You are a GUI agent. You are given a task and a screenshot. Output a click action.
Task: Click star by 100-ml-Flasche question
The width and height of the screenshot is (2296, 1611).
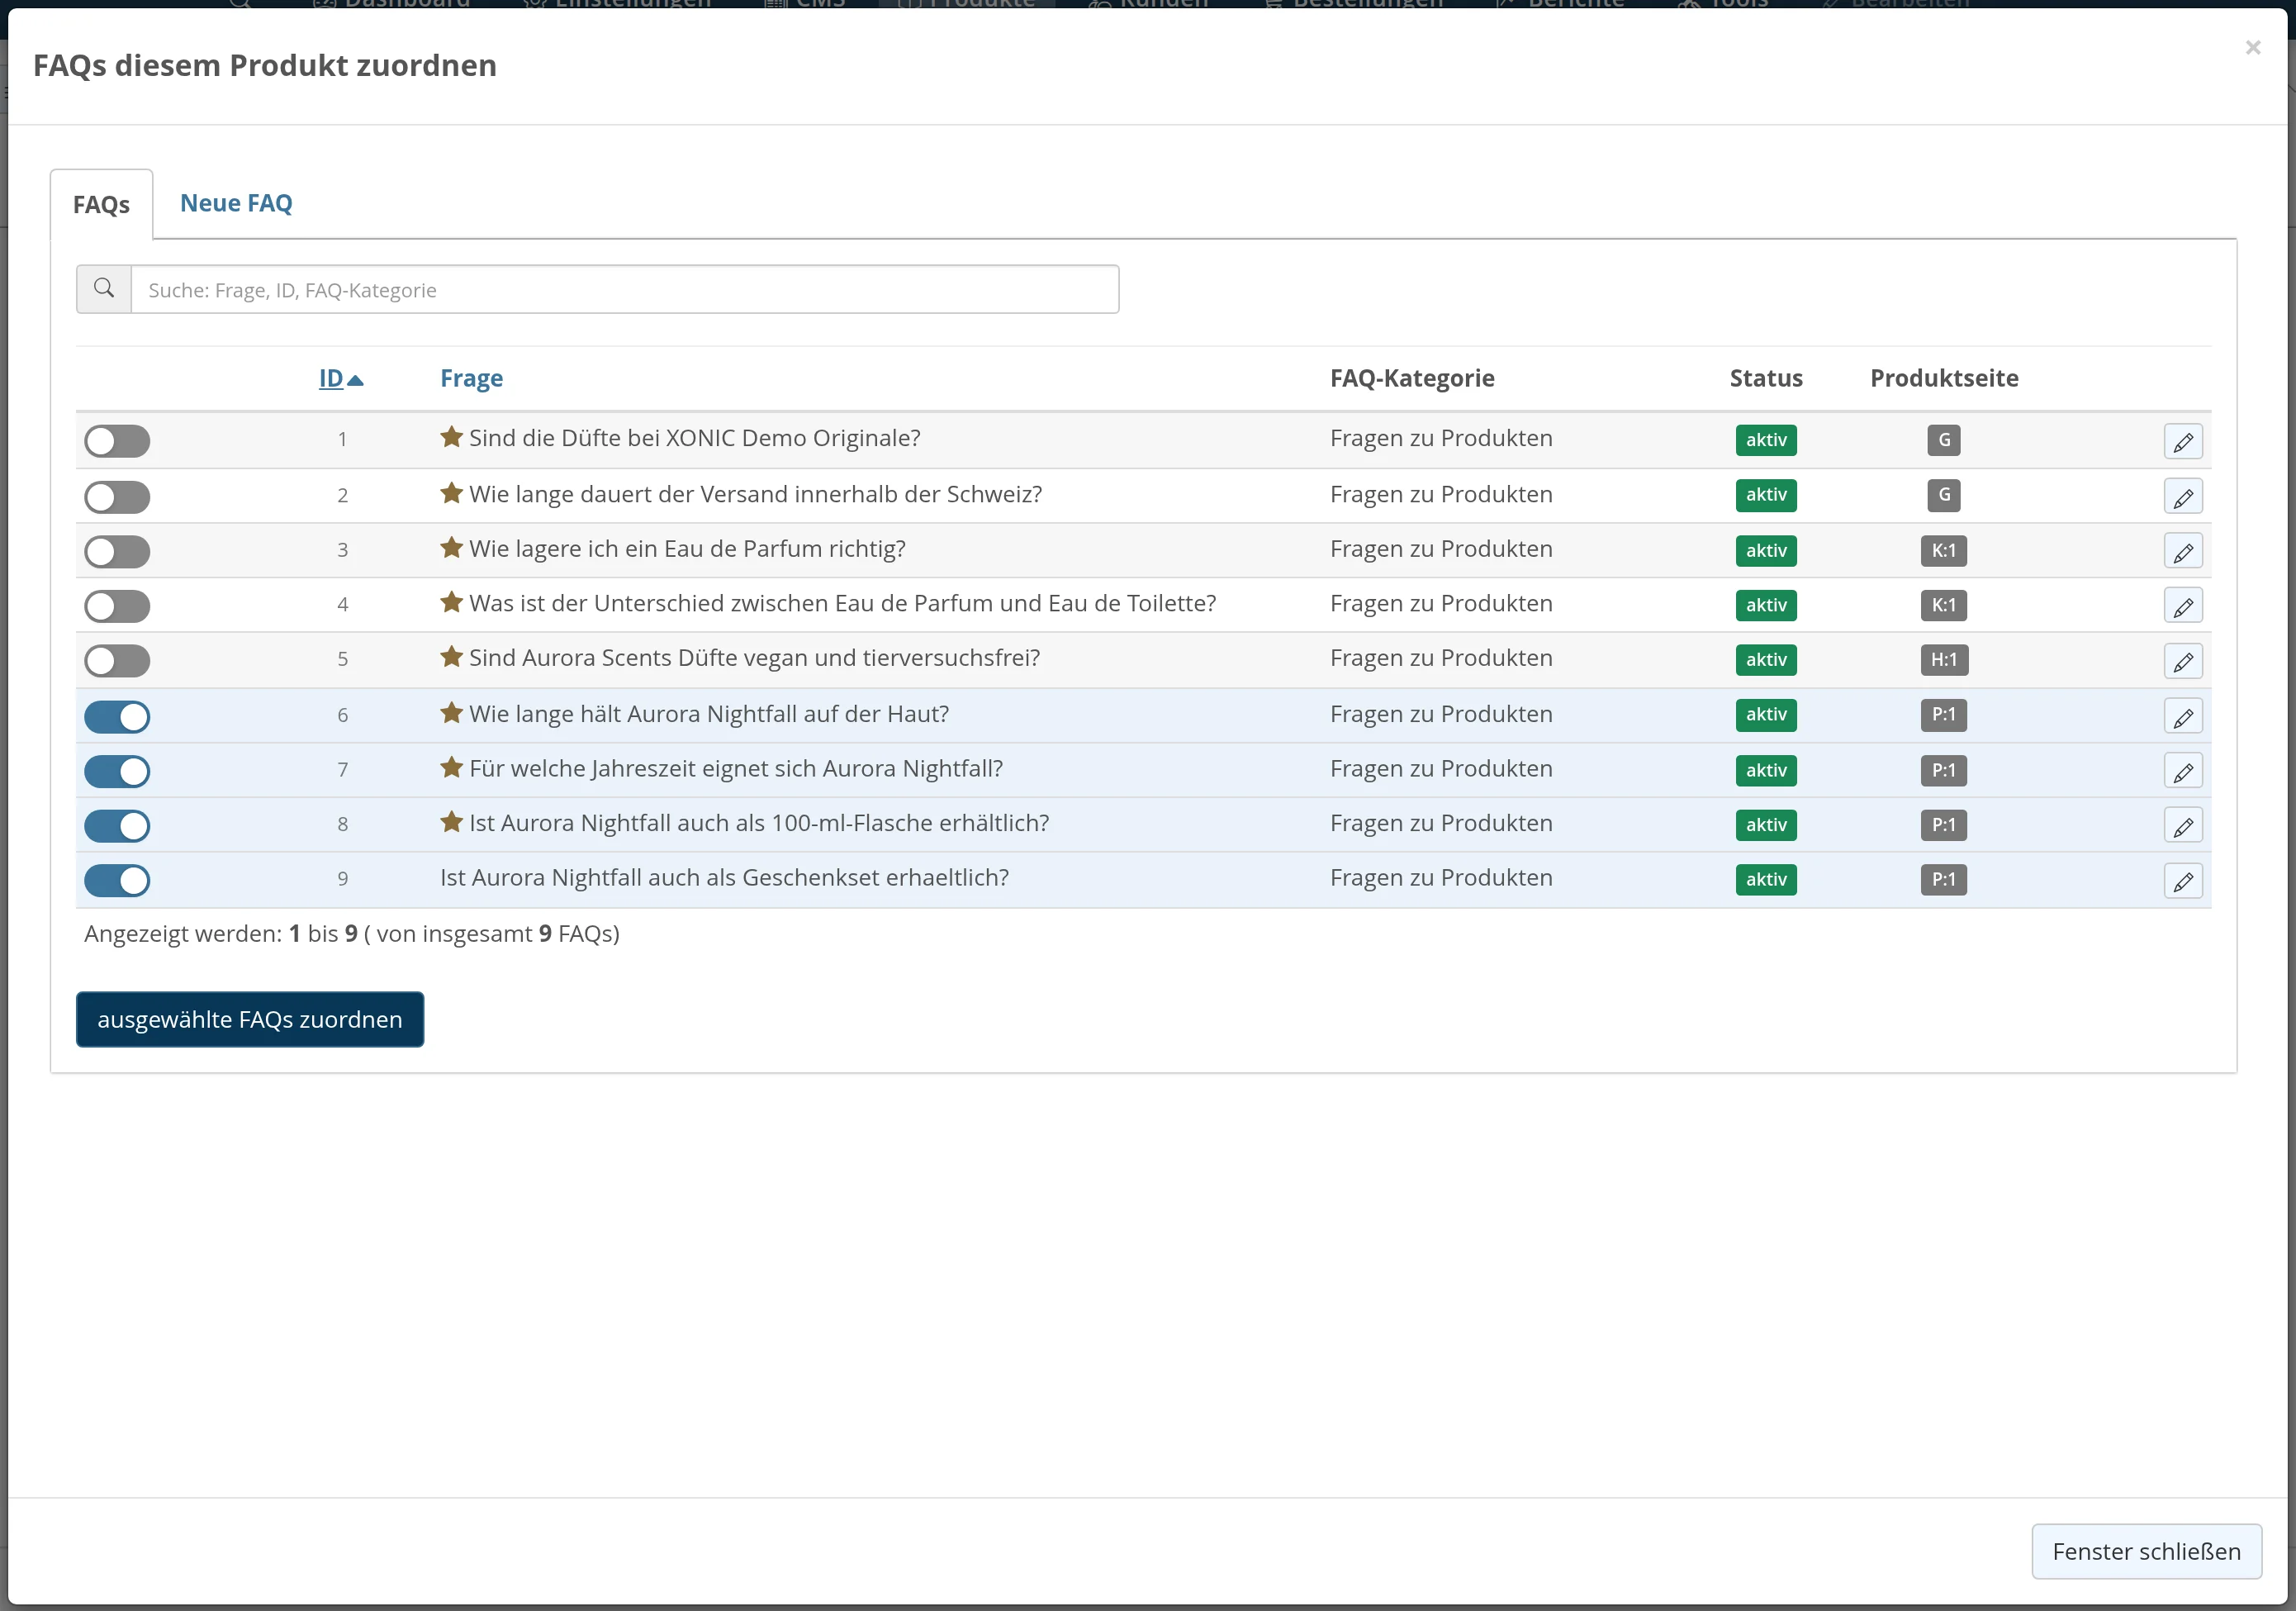451,822
